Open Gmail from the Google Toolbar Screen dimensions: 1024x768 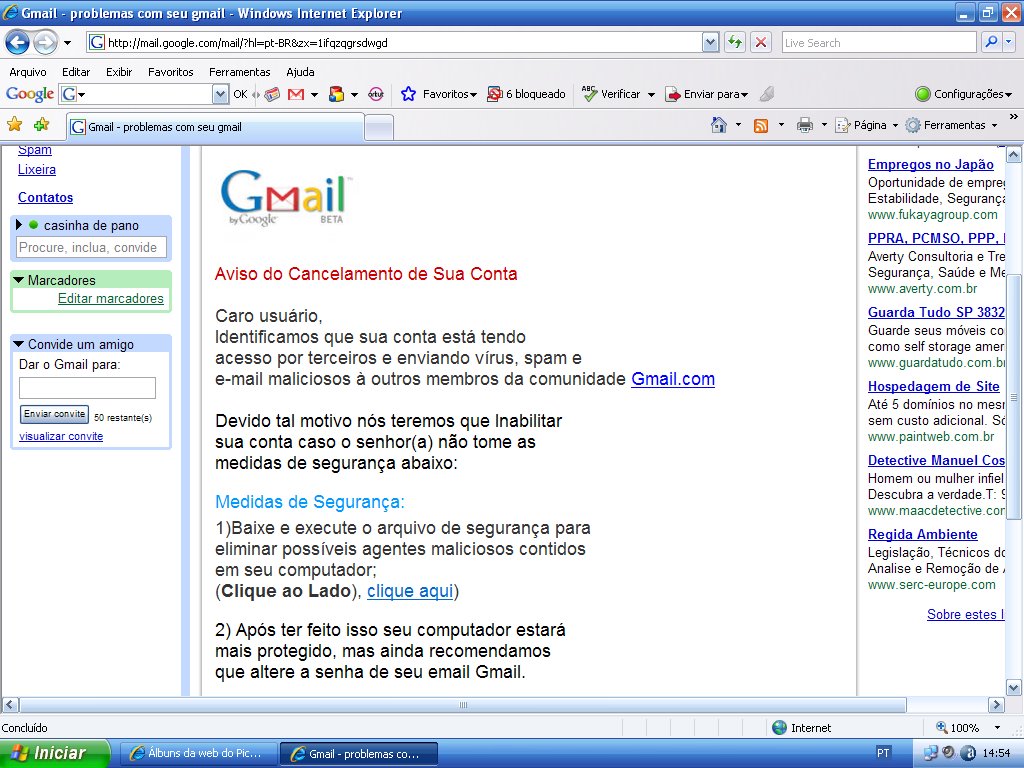pyautogui.click(x=297, y=94)
